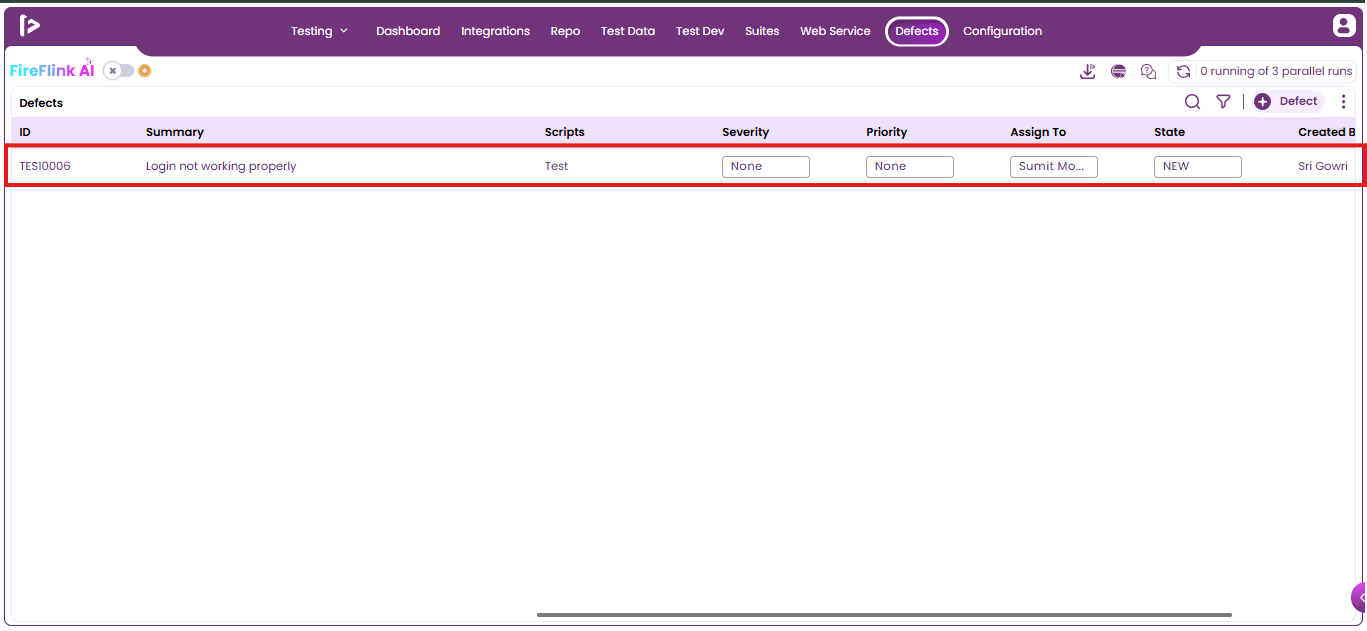Image resolution: width=1367 pixels, height=631 pixels.
Task: Open the Test Data tab
Action: click(x=628, y=31)
